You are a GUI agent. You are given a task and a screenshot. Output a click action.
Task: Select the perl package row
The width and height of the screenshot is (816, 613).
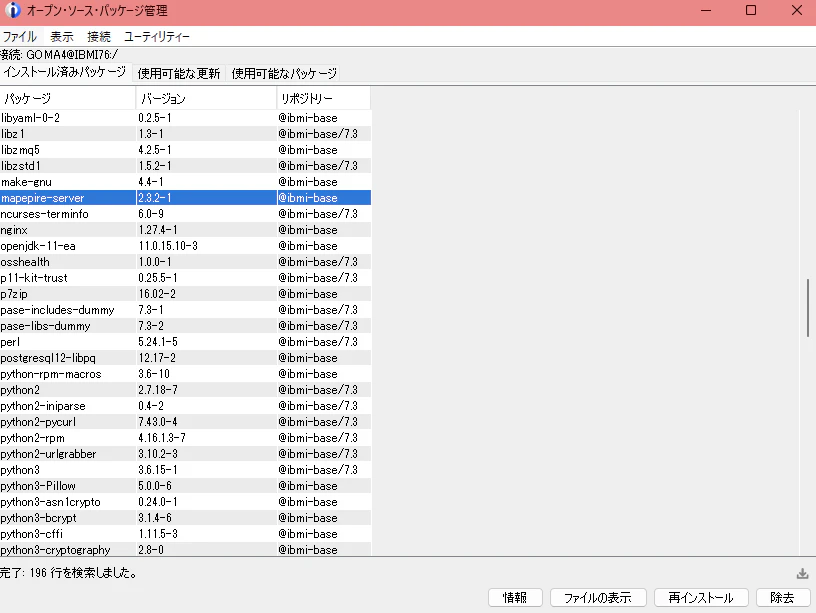point(185,342)
